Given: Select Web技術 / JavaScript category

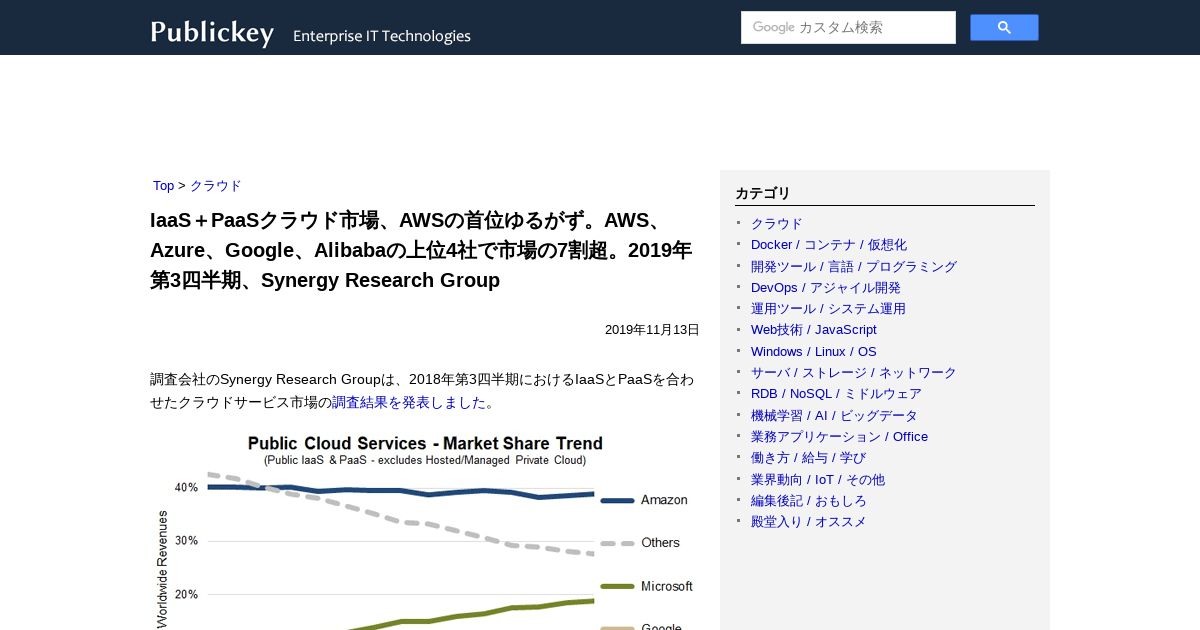Looking at the screenshot, I should click(x=814, y=330).
